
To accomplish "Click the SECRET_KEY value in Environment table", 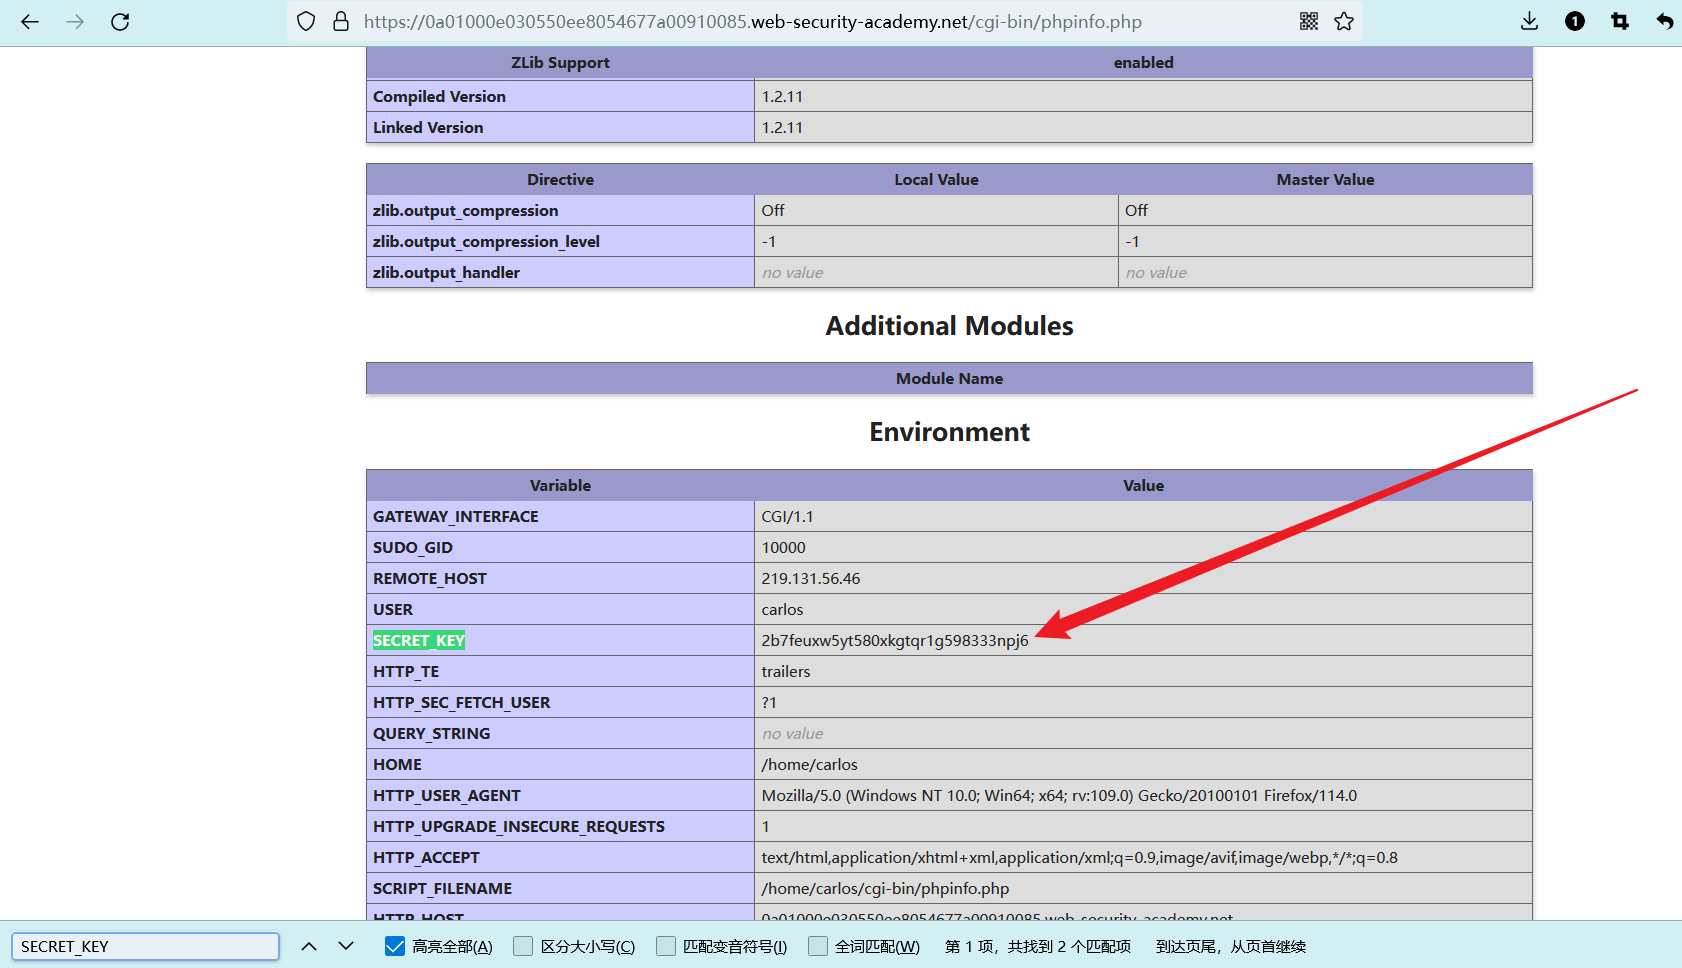I will click(x=894, y=641).
